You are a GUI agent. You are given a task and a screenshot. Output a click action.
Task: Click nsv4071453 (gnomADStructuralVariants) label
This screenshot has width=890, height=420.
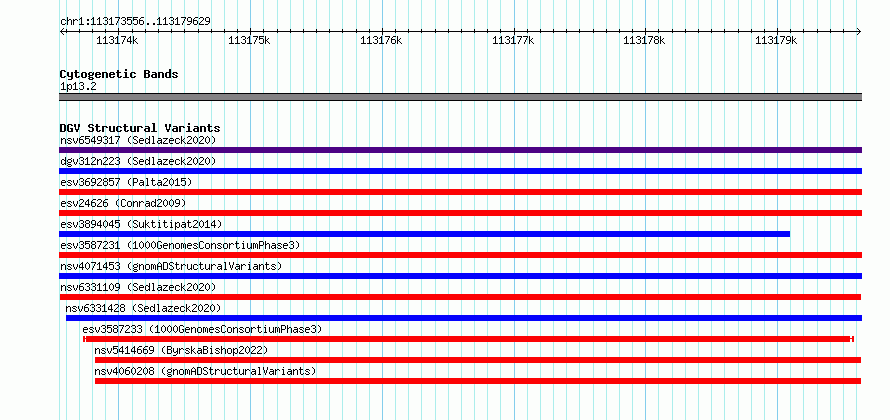click(171, 266)
